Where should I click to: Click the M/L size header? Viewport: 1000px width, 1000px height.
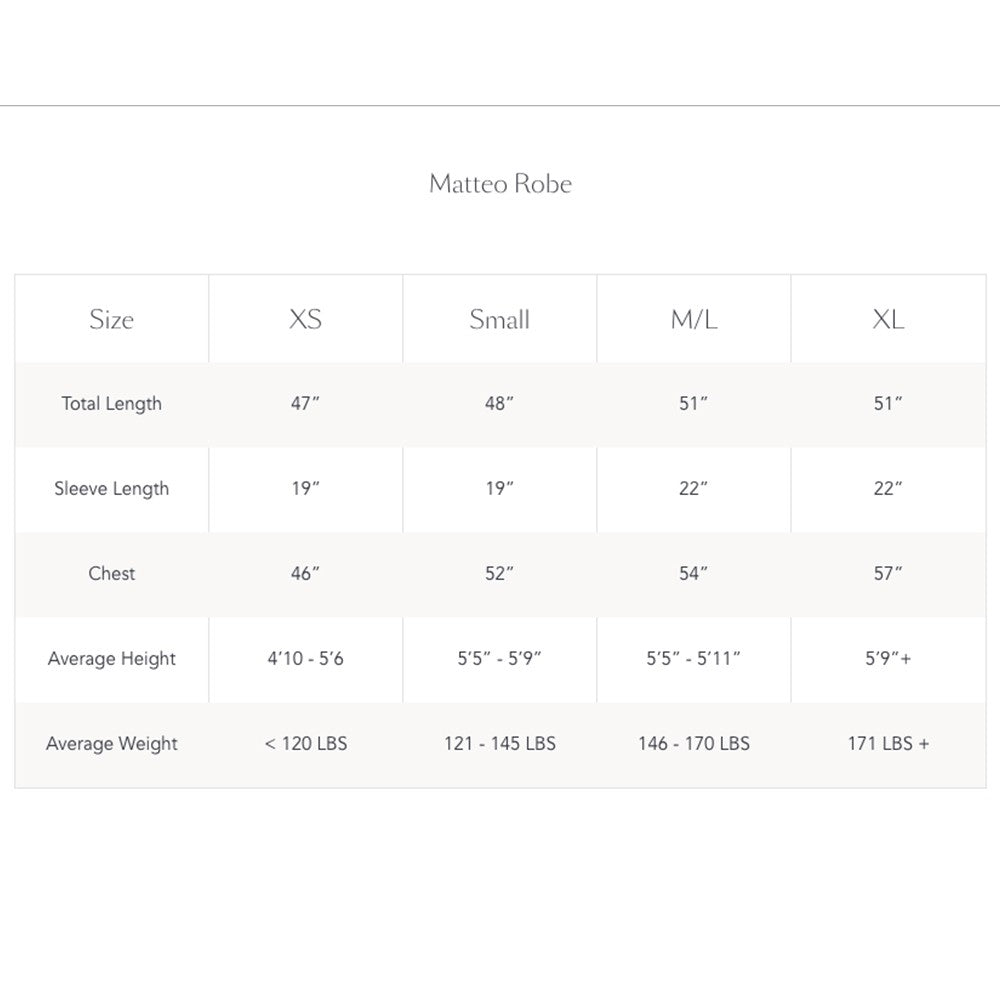click(693, 320)
